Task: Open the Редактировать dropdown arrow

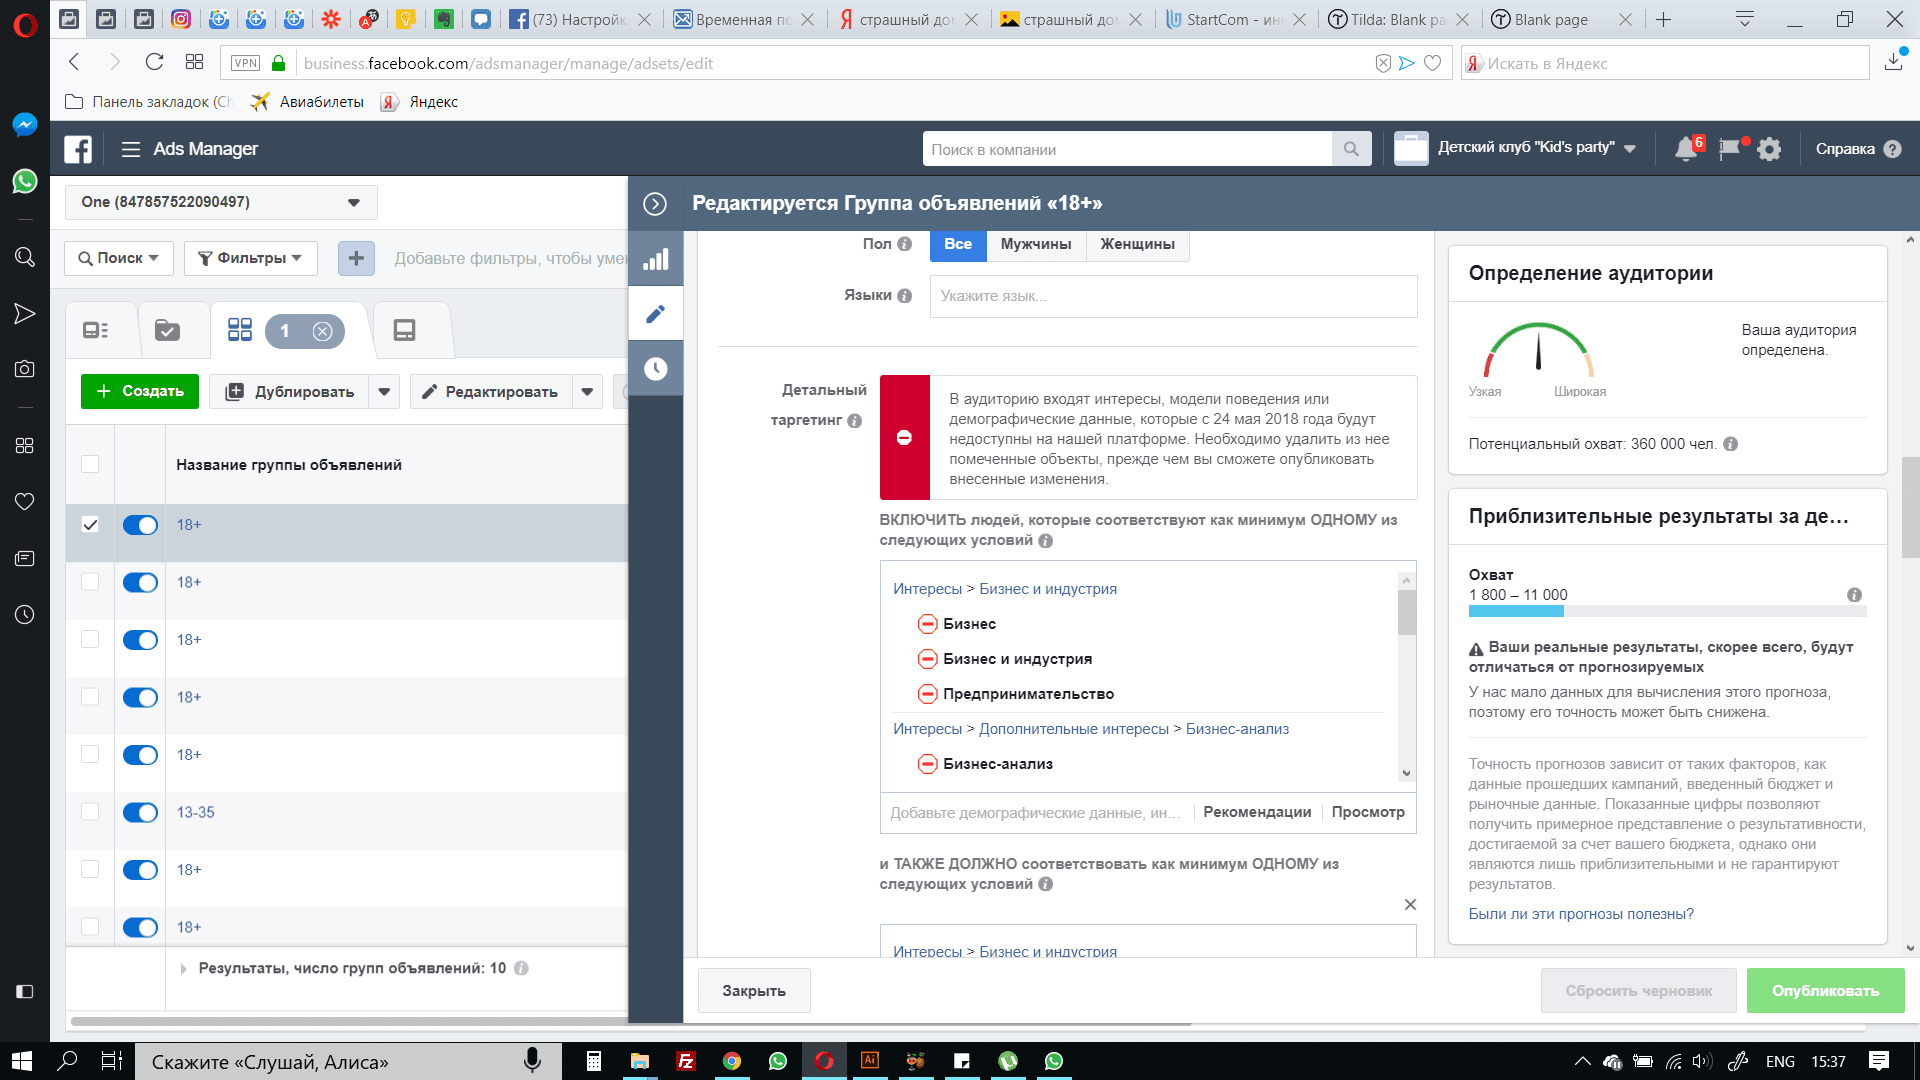Action: (x=588, y=392)
